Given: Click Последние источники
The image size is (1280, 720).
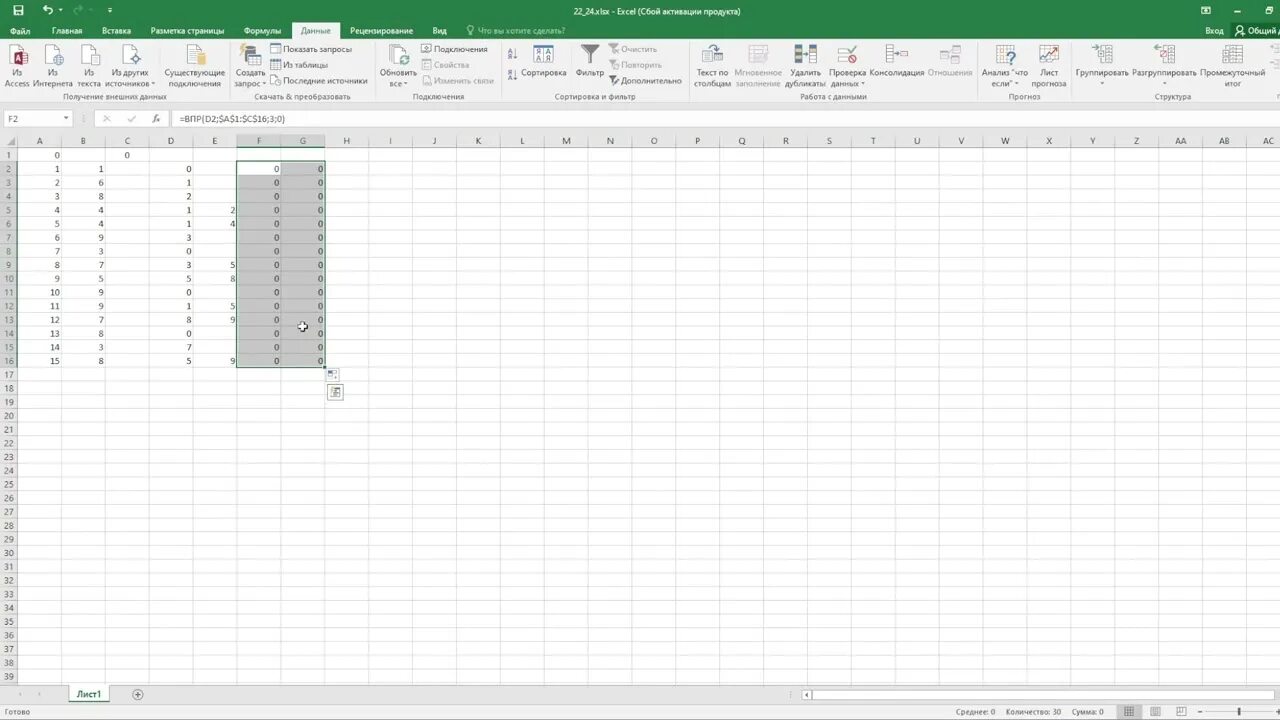Looking at the screenshot, I should [318, 81].
